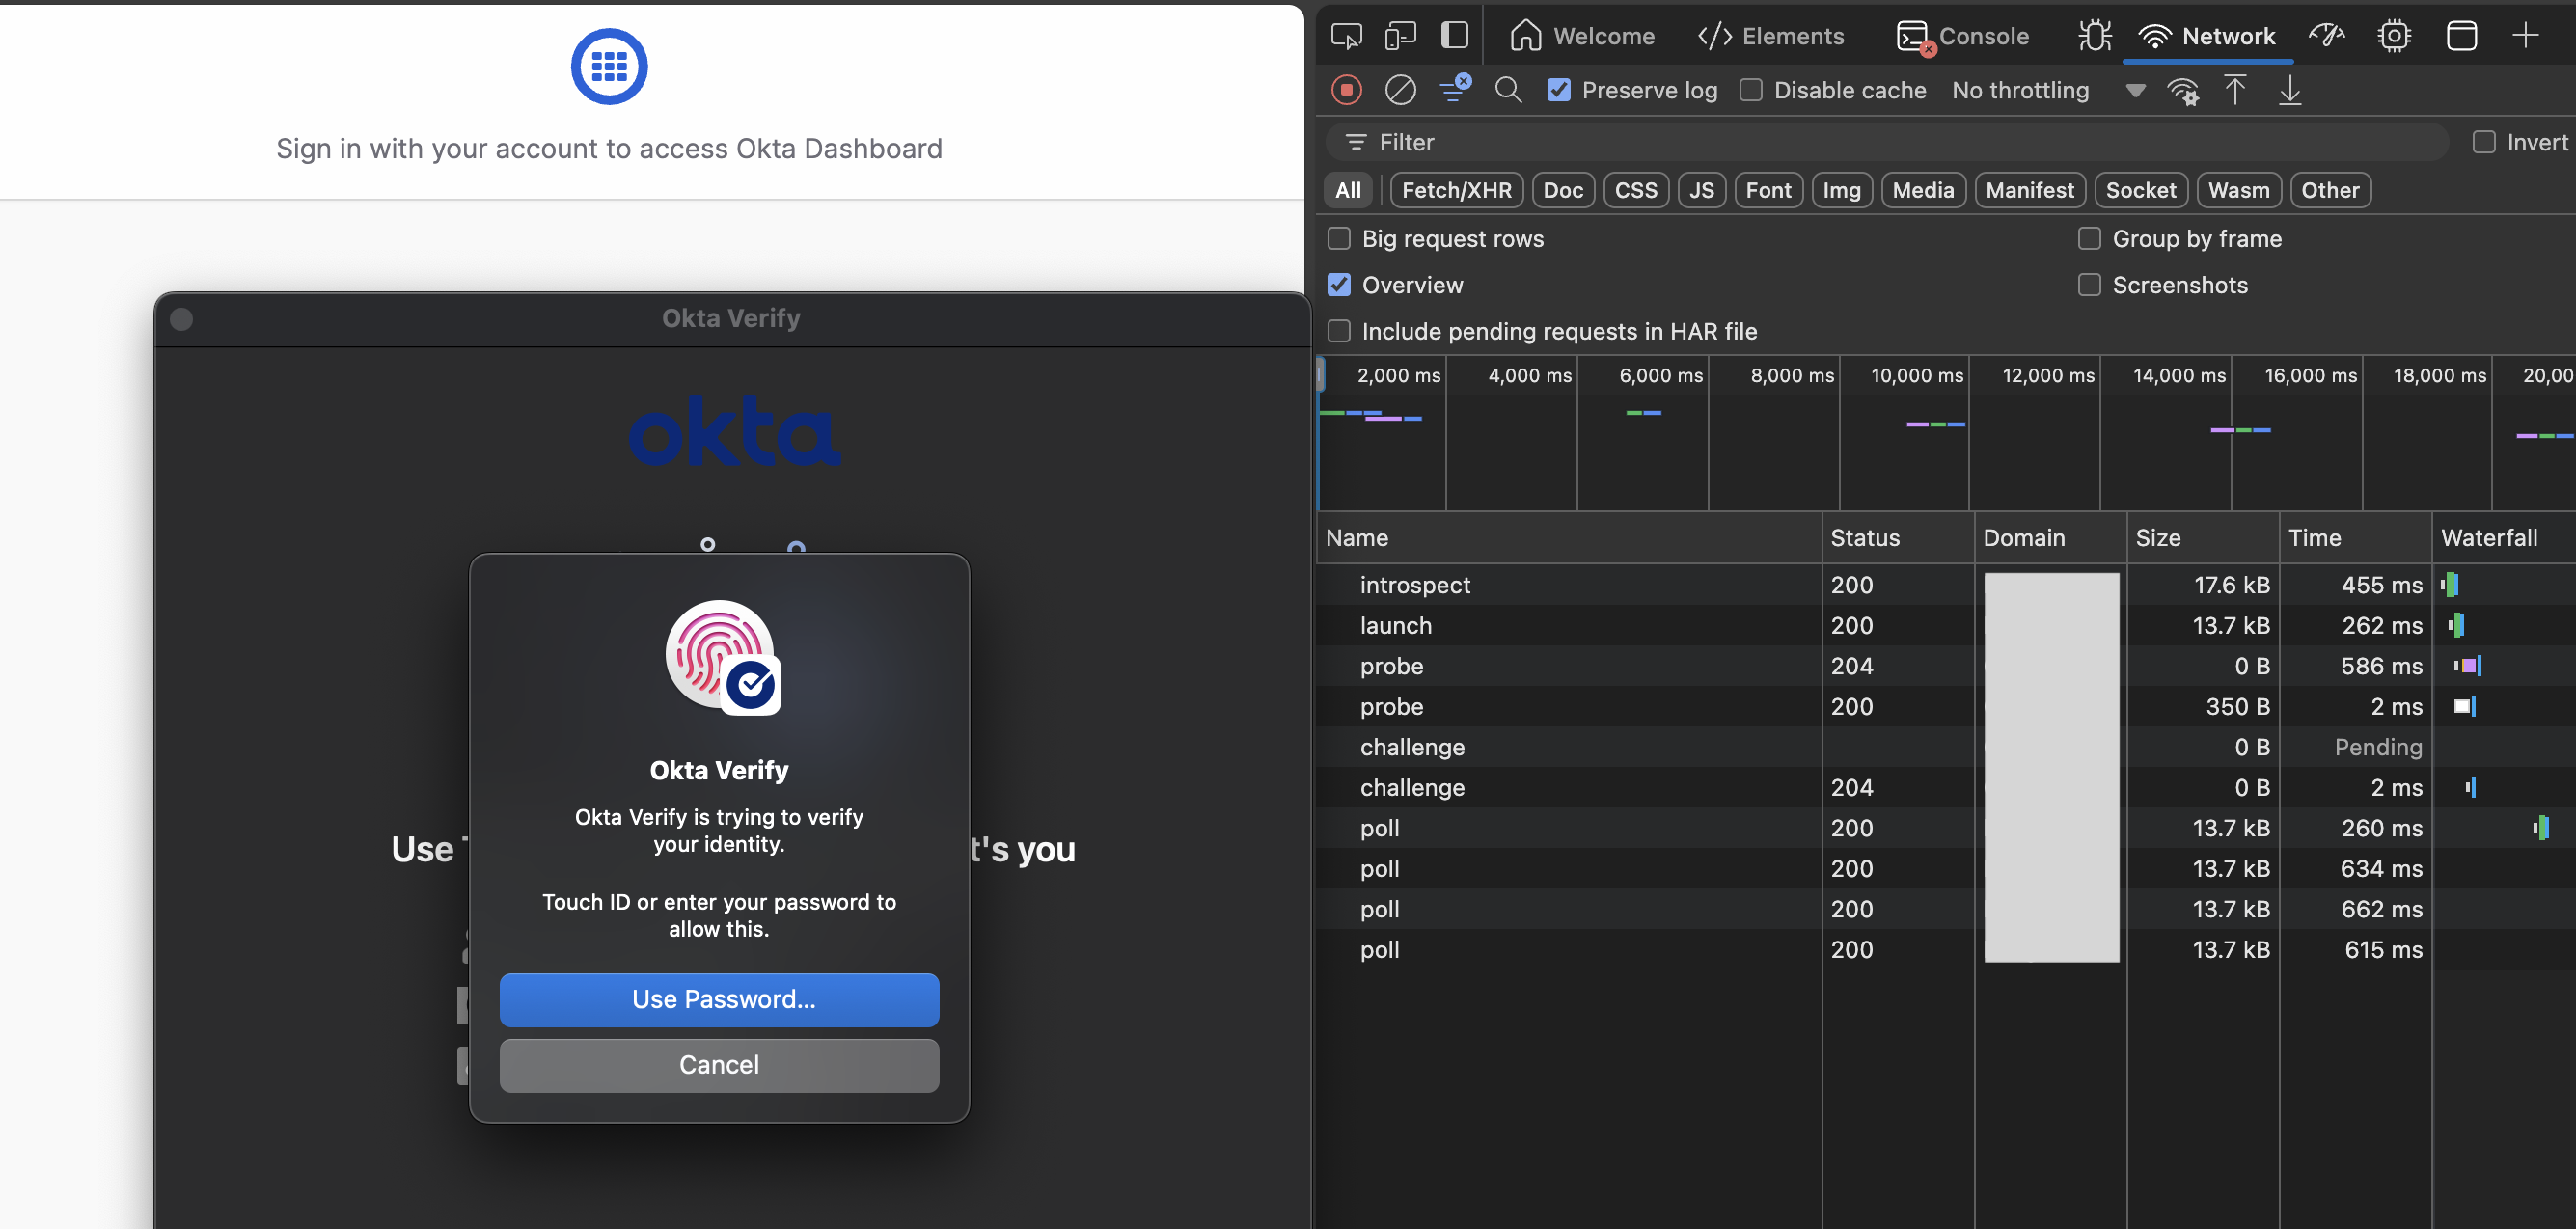Filter requests by Wasm type
The height and width of the screenshot is (1229, 2576).
pyautogui.click(x=2238, y=190)
